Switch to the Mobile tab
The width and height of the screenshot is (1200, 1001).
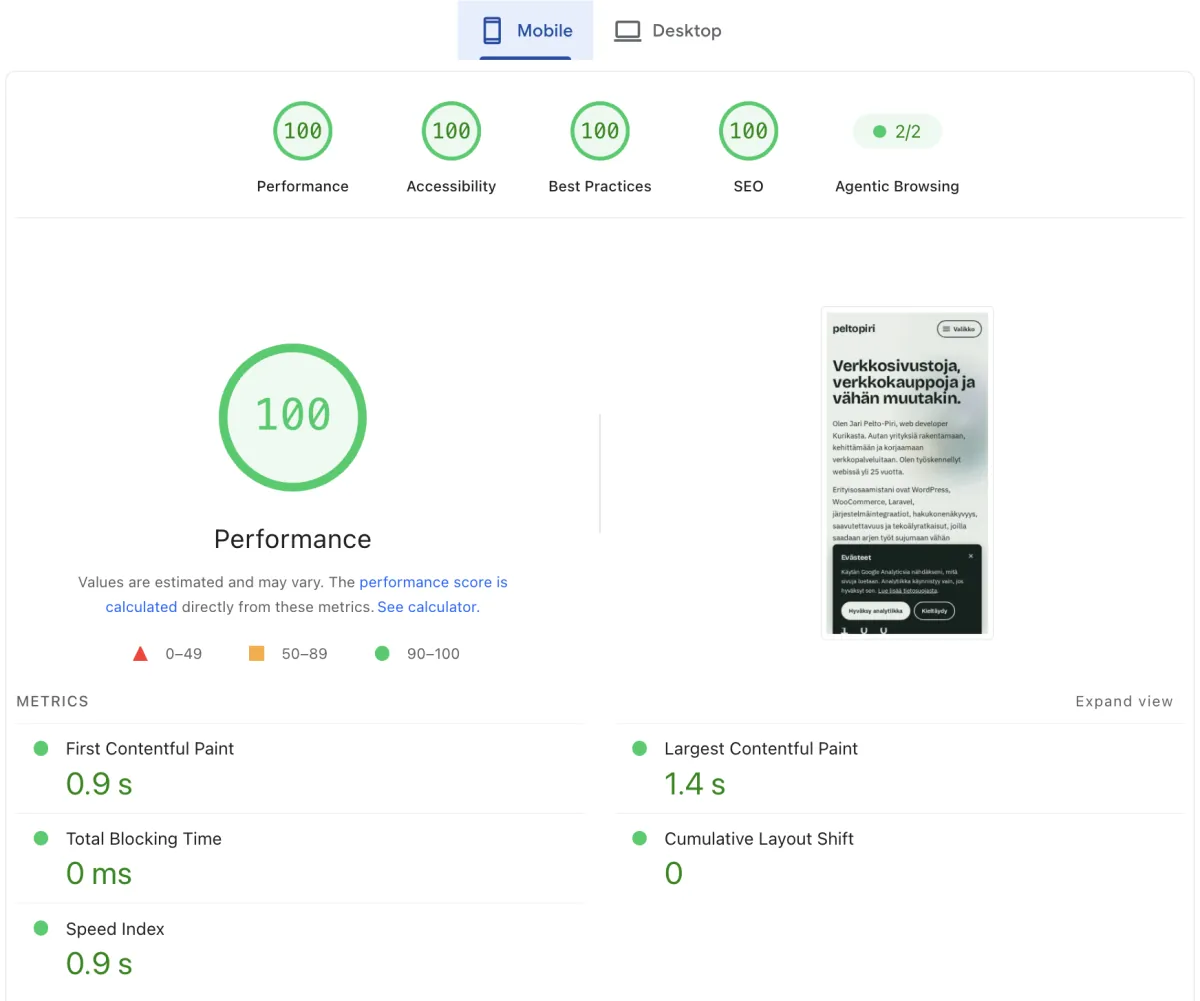tap(525, 30)
